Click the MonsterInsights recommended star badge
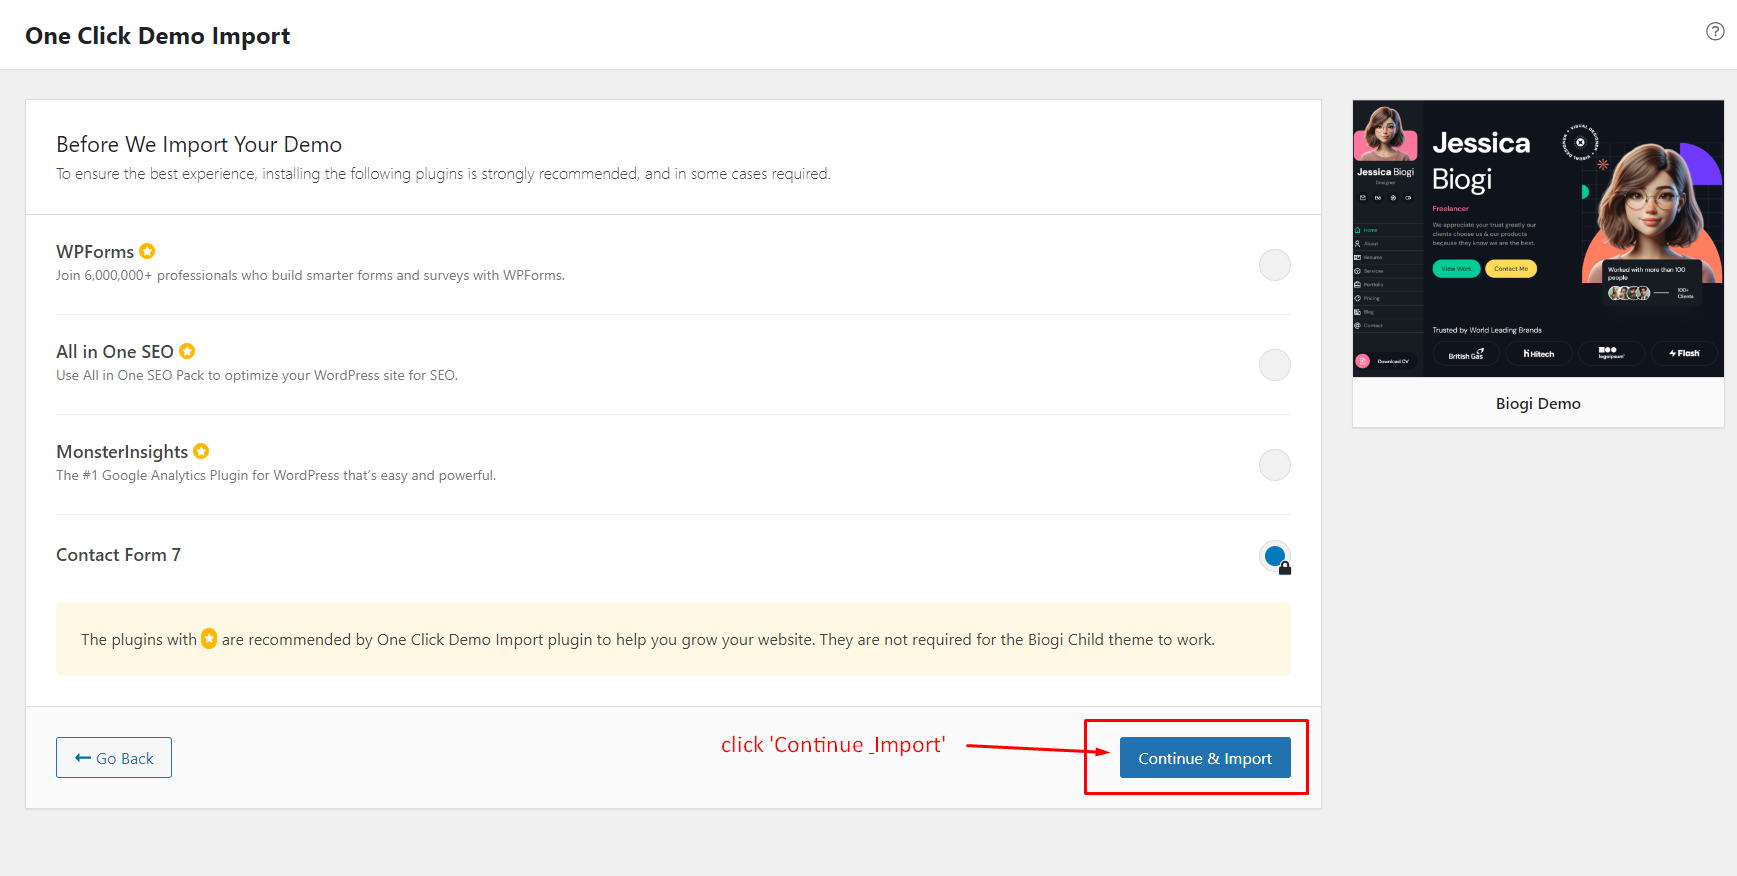This screenshot has height=876, width=1737. (201, 451)
